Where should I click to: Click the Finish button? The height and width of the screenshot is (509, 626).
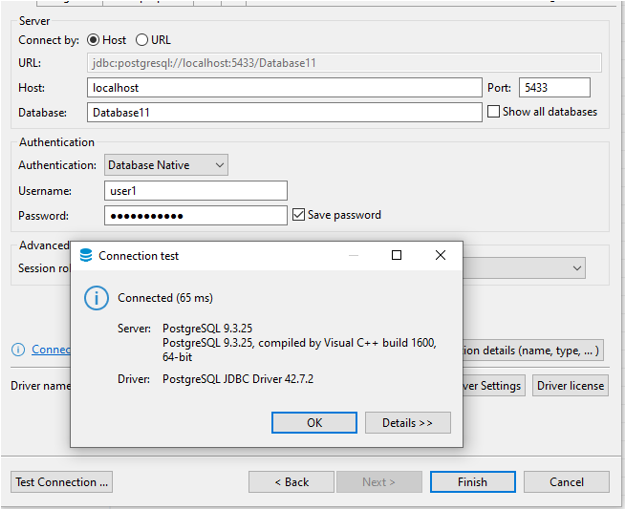pyautogui.click(x=472, y=482)
